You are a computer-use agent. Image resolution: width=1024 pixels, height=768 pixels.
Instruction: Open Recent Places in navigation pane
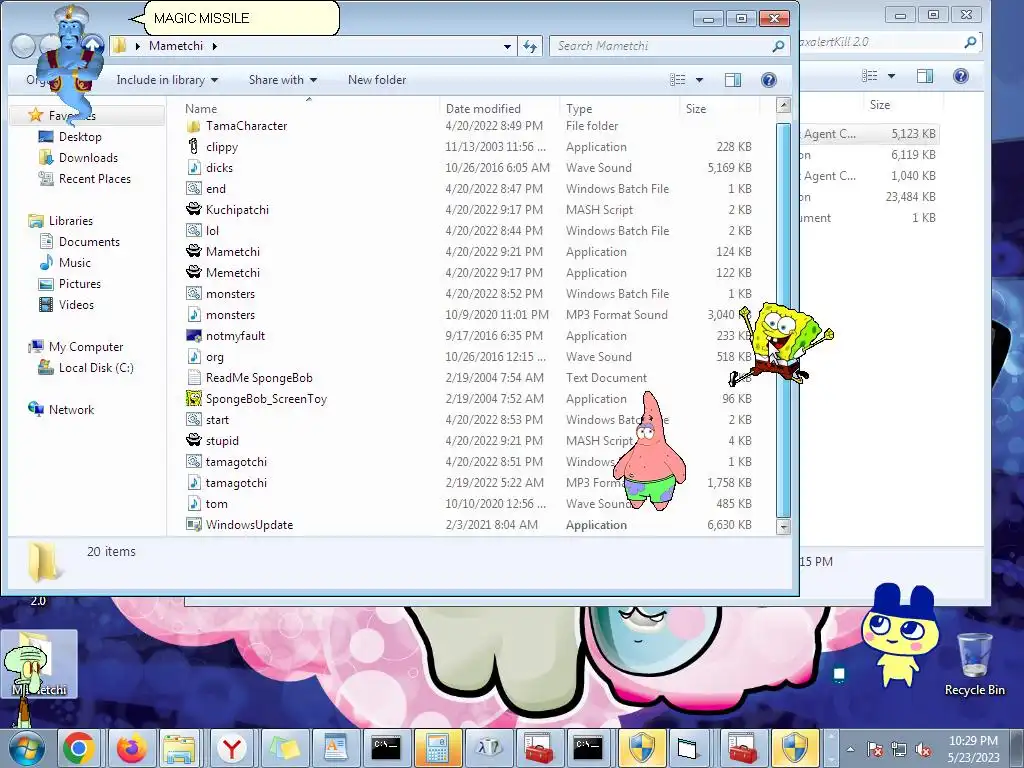94,178
